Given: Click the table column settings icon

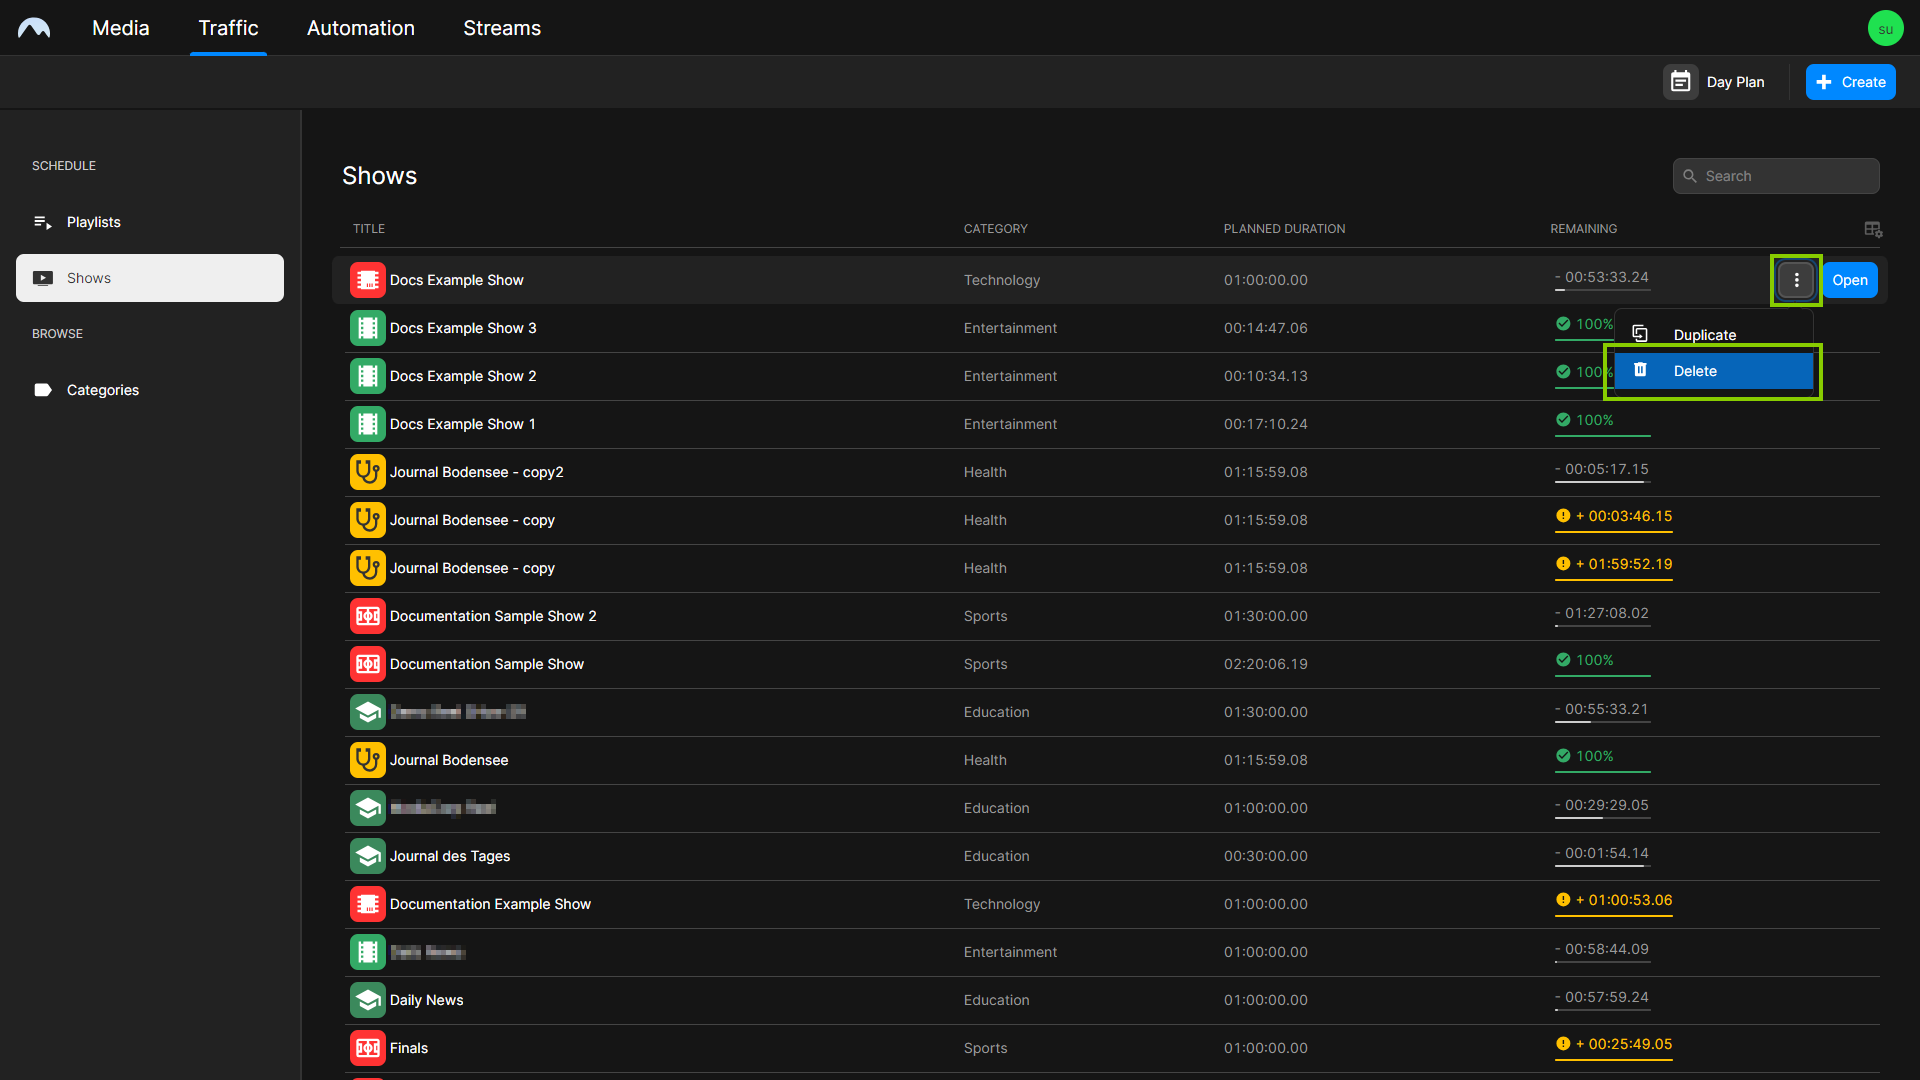Looking at the screenshot, I should 1873,229.
